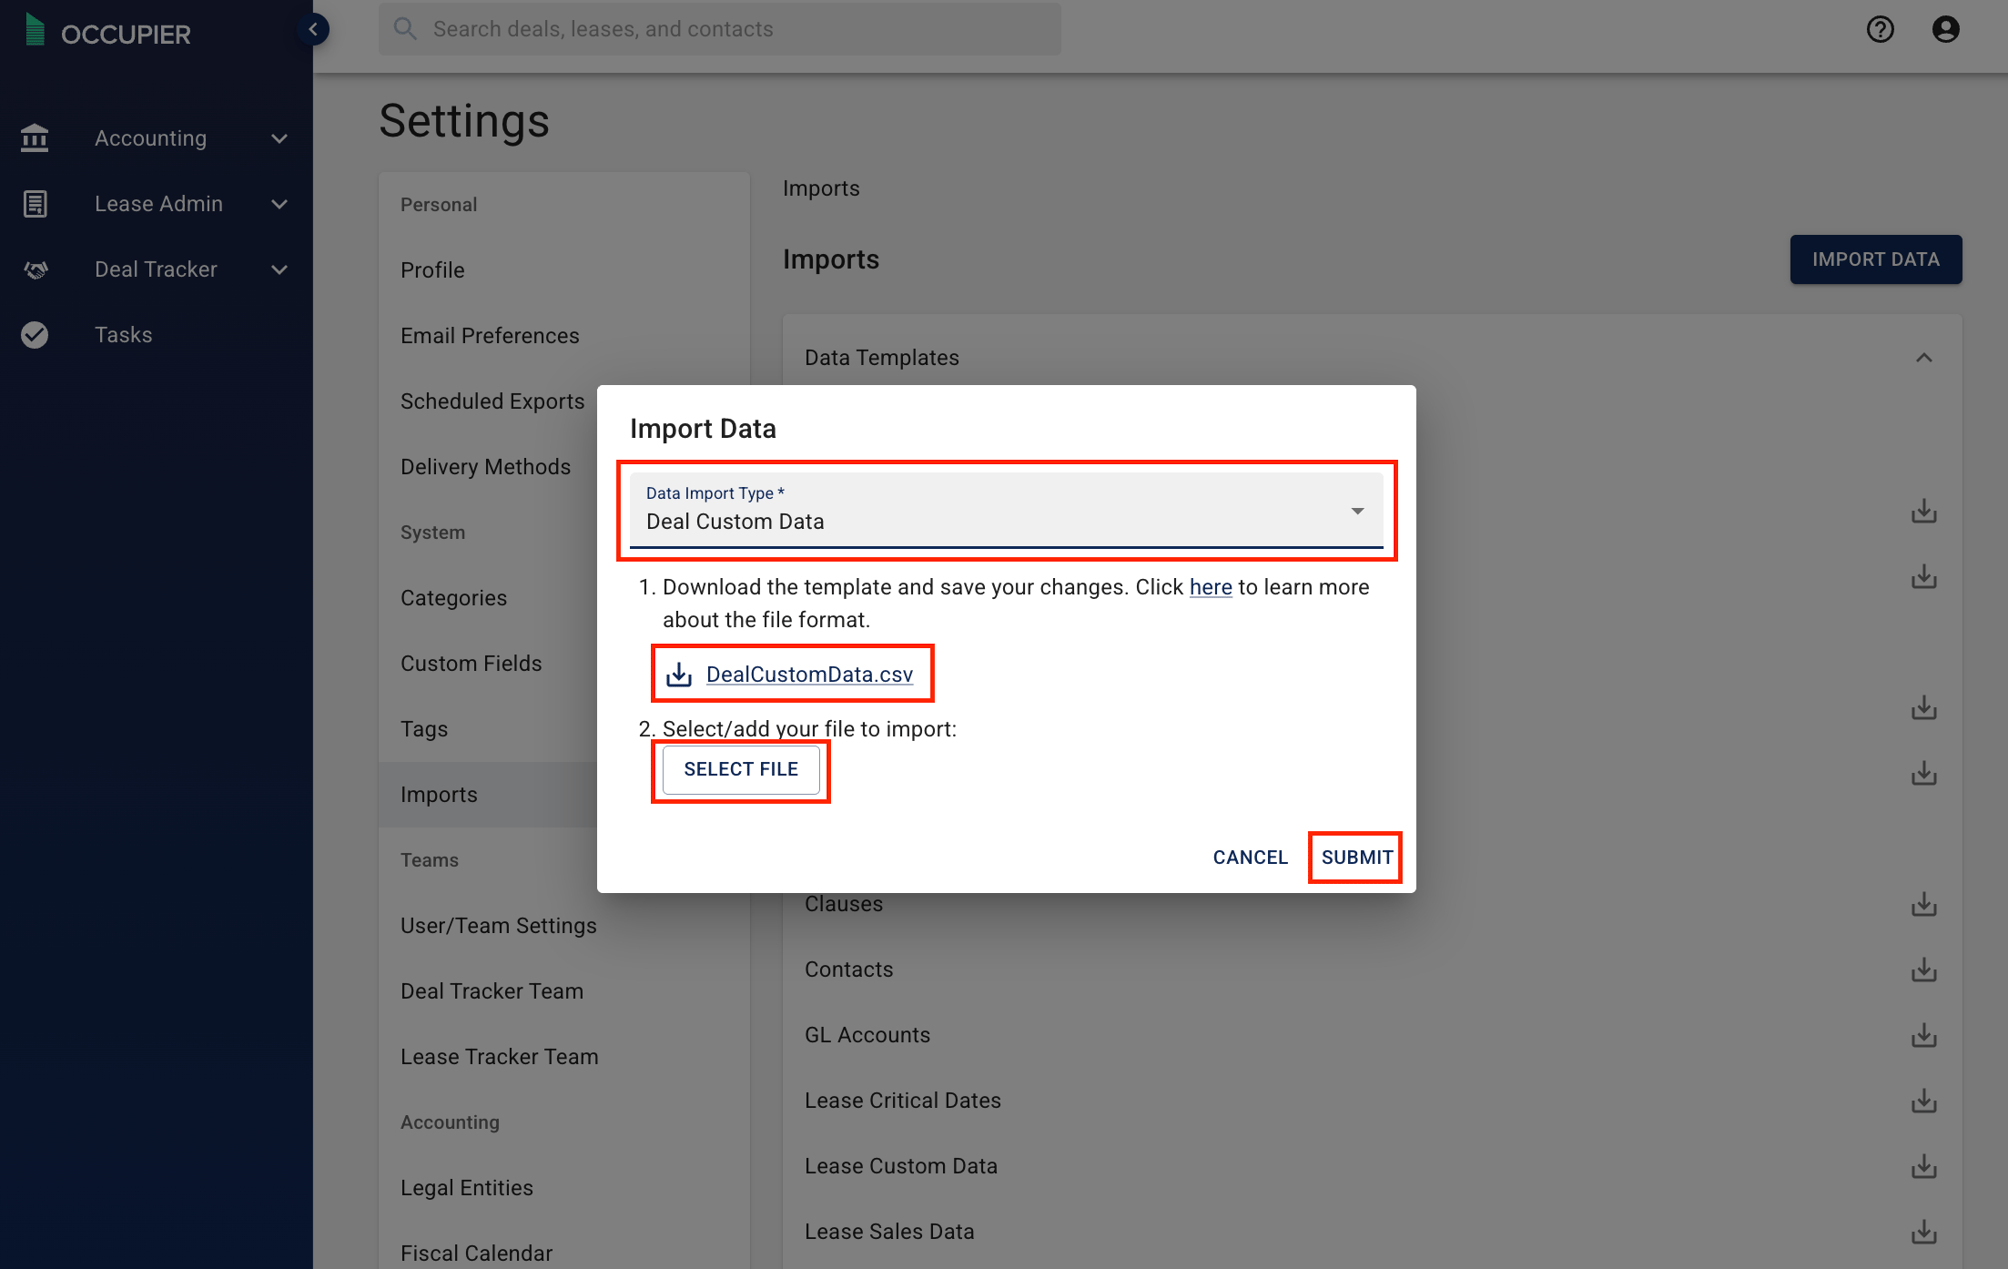Collapse the sidebar with the arrow button
The width and height of the screenshot is (2008, 1269).
[313, 29]
